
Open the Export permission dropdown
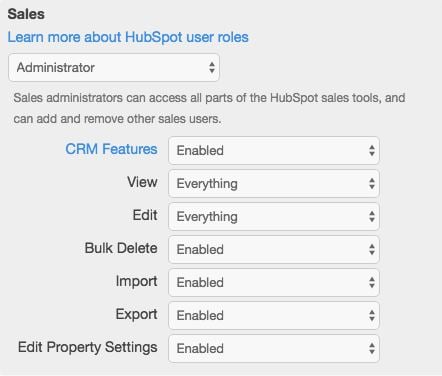(274, 315)
